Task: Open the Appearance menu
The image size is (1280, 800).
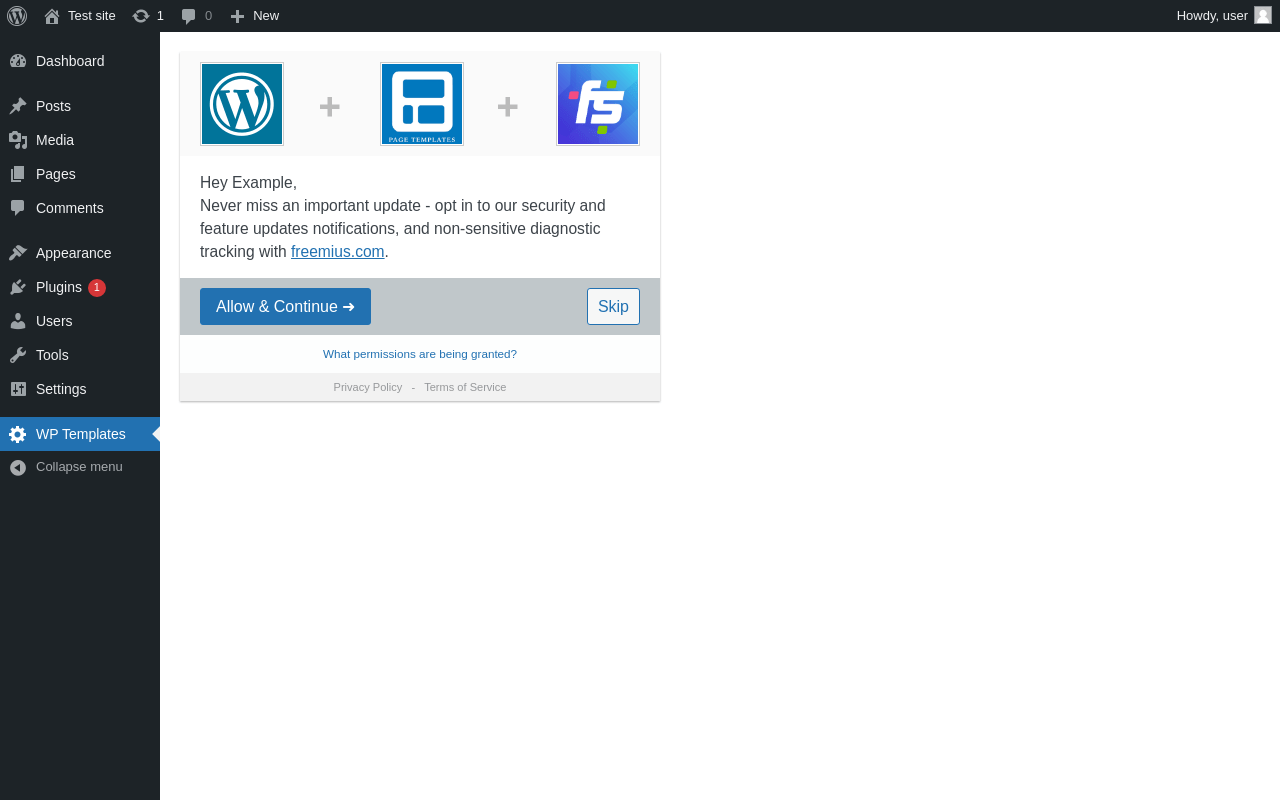Action: click(x=80, y=253)
